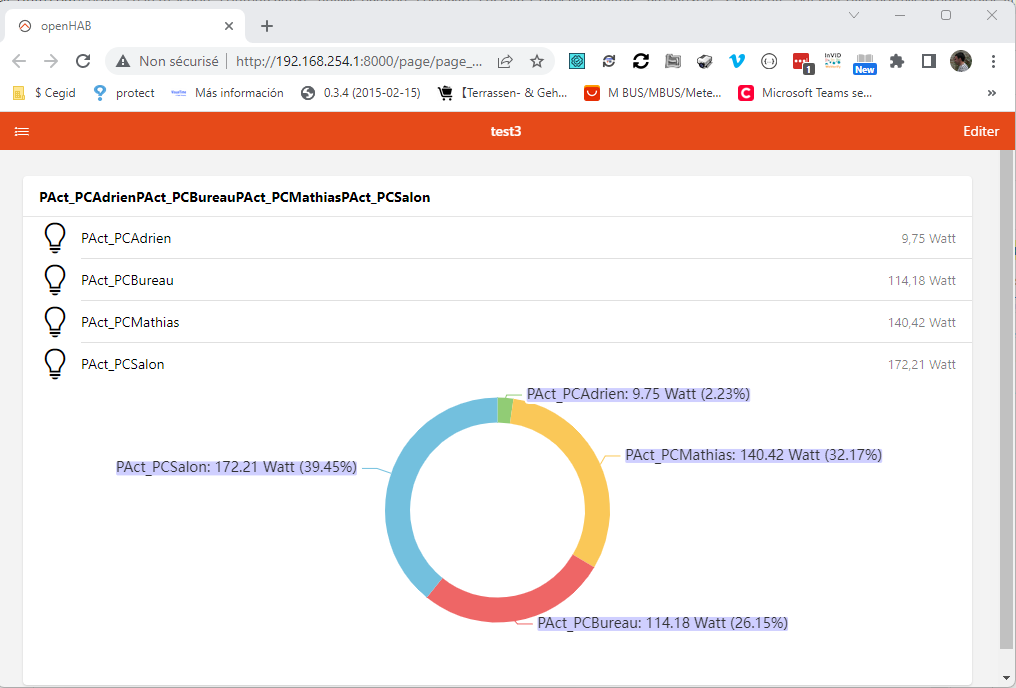
Task: Reload the page with the refresh button
Action: coord(84,61)
